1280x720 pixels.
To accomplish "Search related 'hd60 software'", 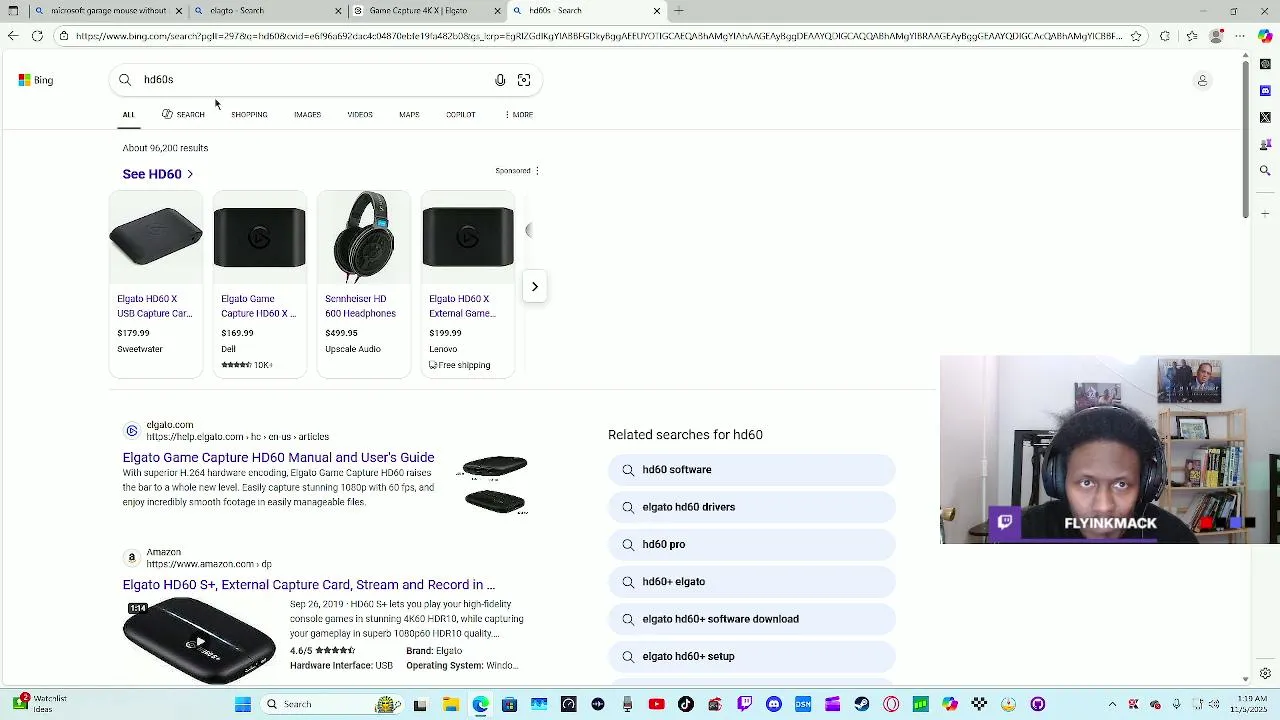I will pyautogui.click(x=752, y=470).
